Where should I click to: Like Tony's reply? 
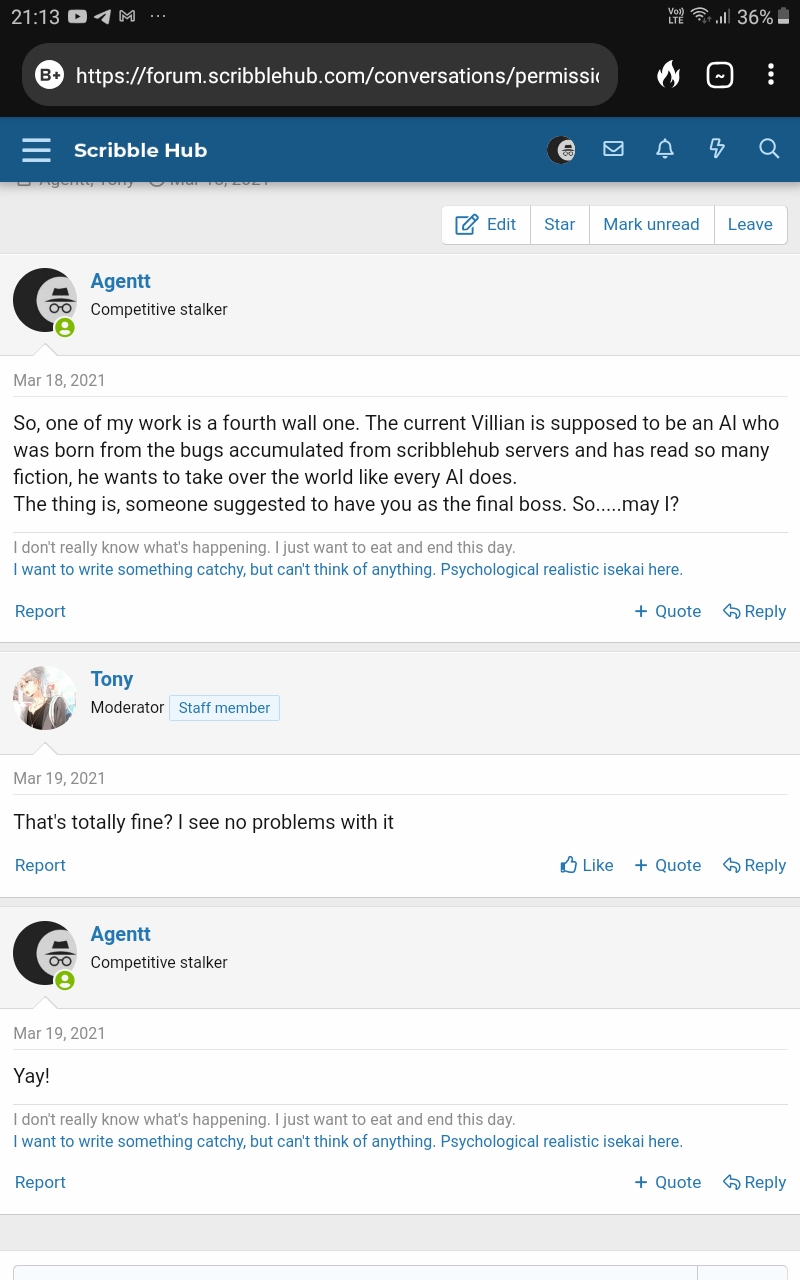click(587, 865)
